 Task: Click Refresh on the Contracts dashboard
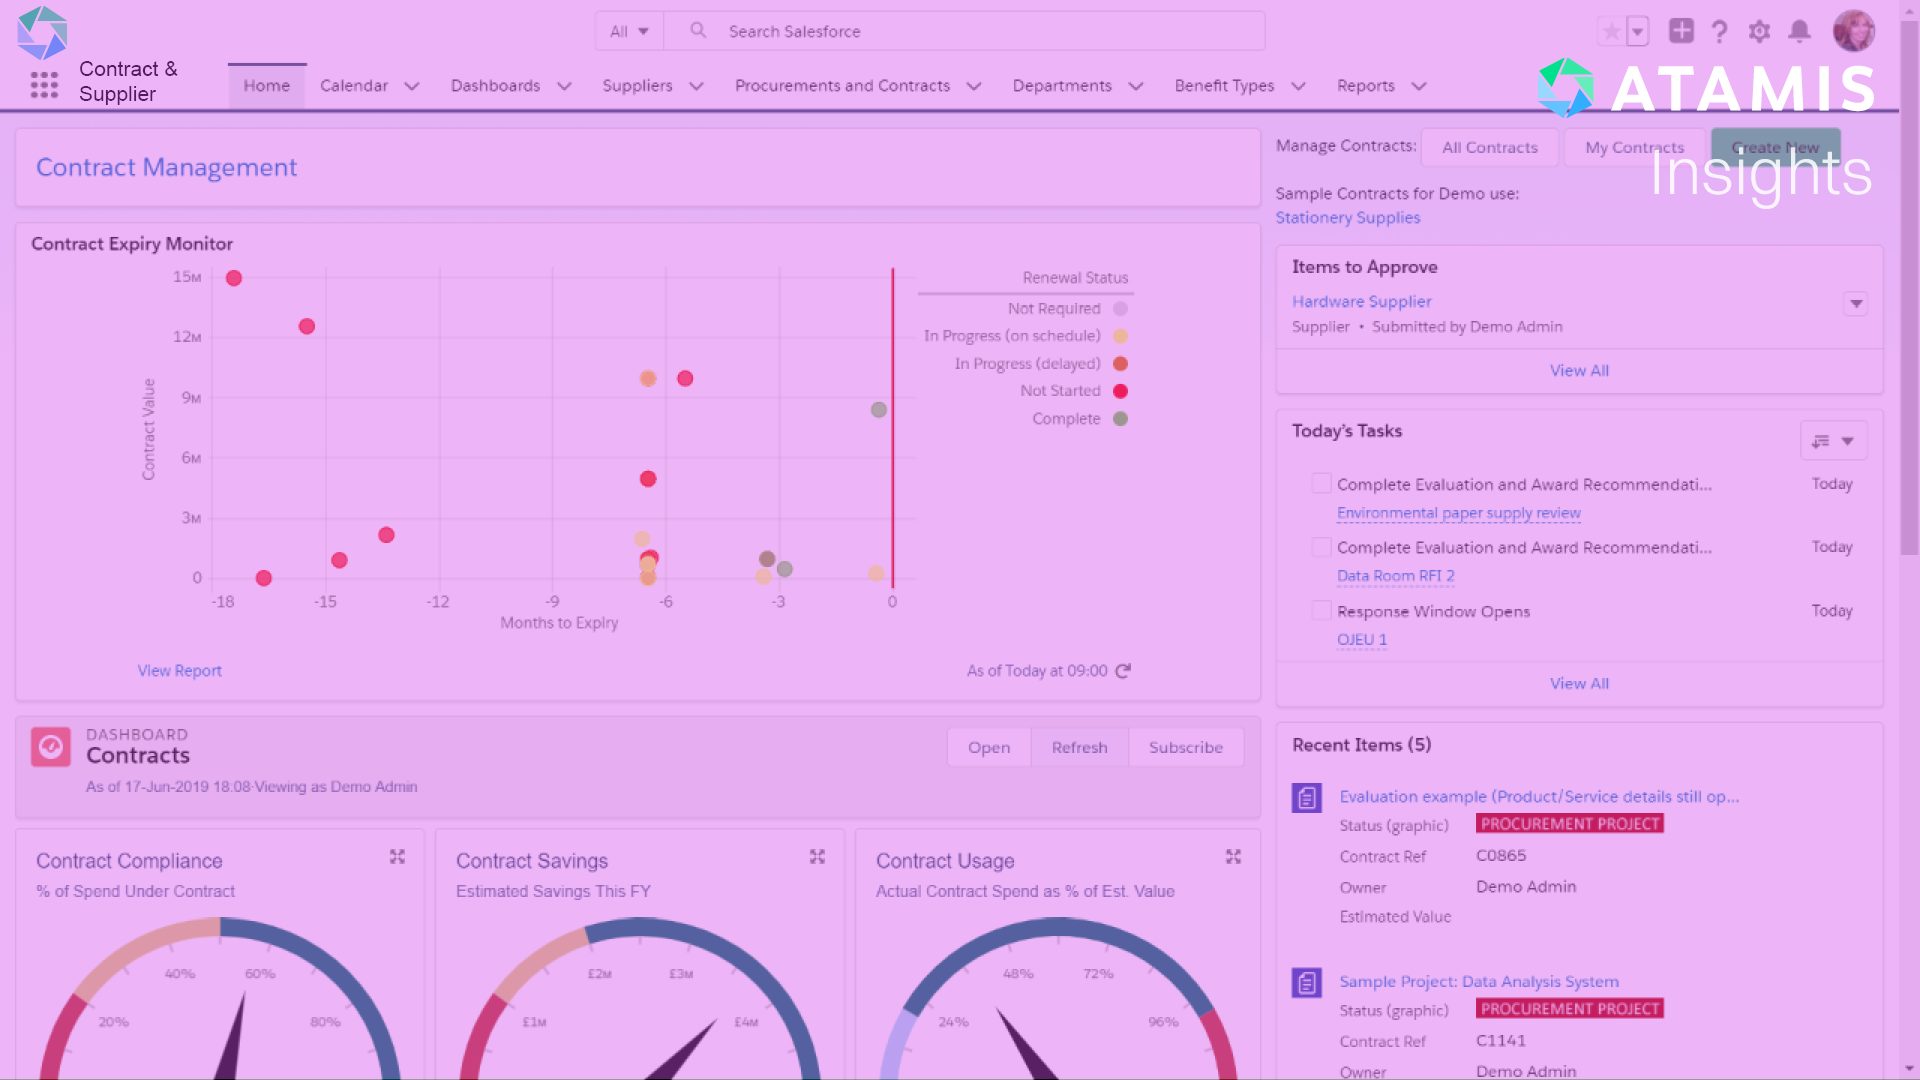click(x=1079, y=747)
